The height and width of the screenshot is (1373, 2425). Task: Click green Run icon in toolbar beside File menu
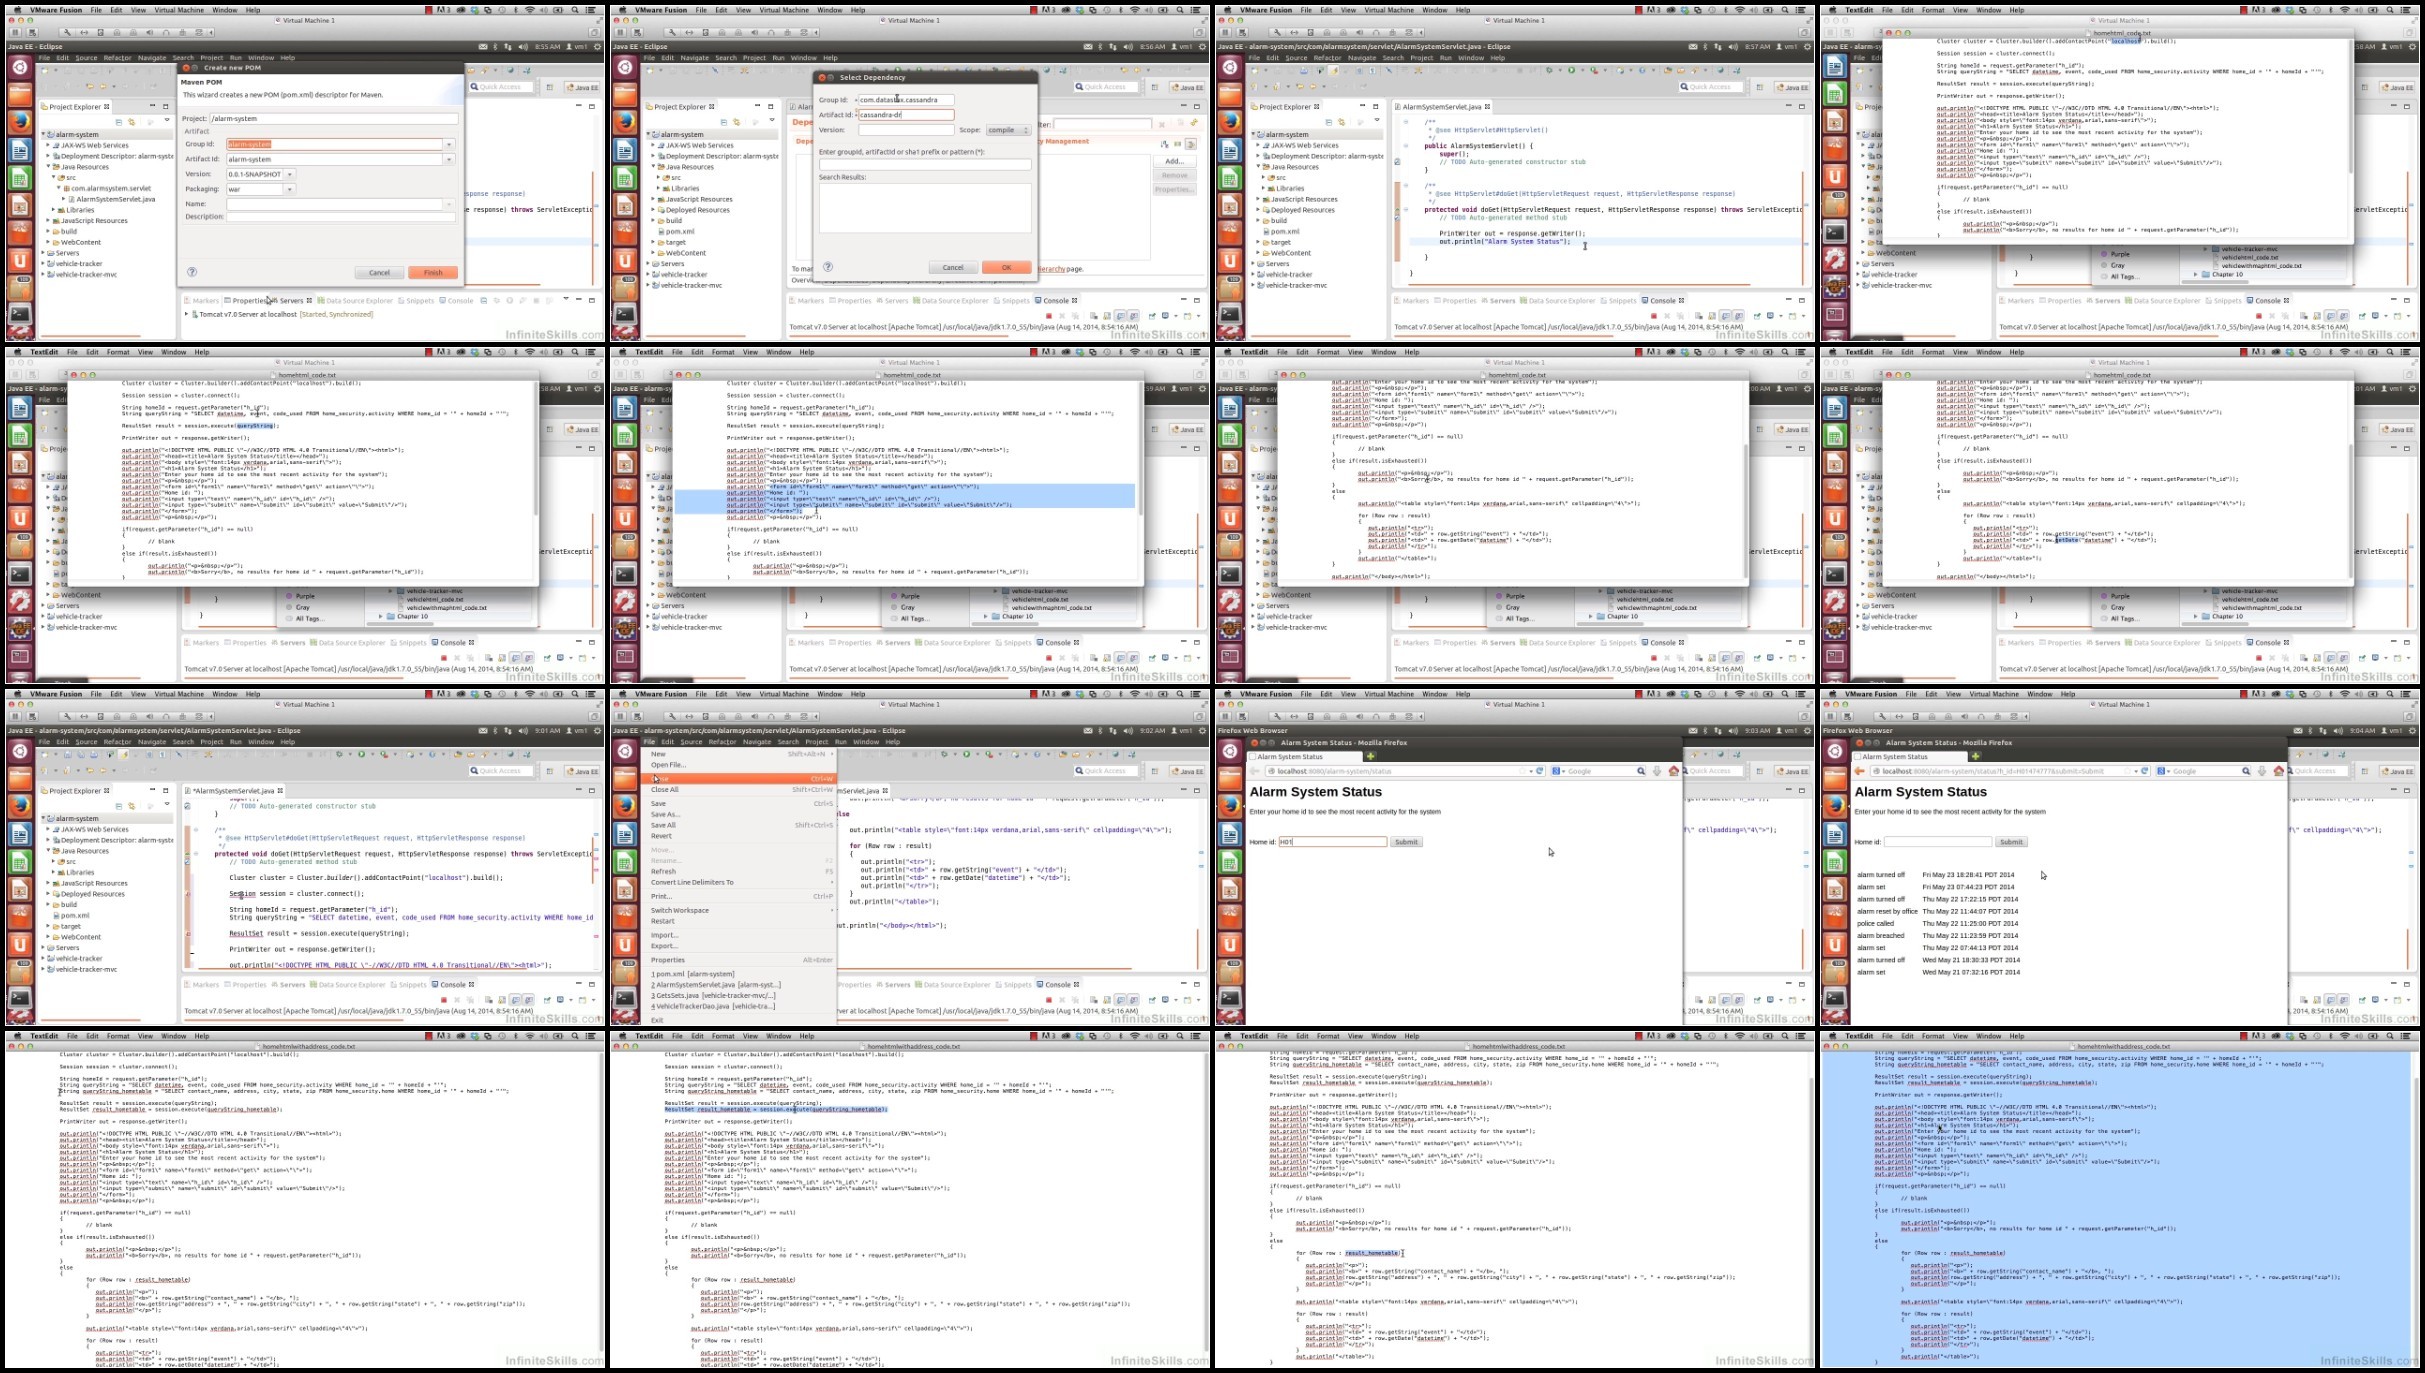tap(966, 754)
